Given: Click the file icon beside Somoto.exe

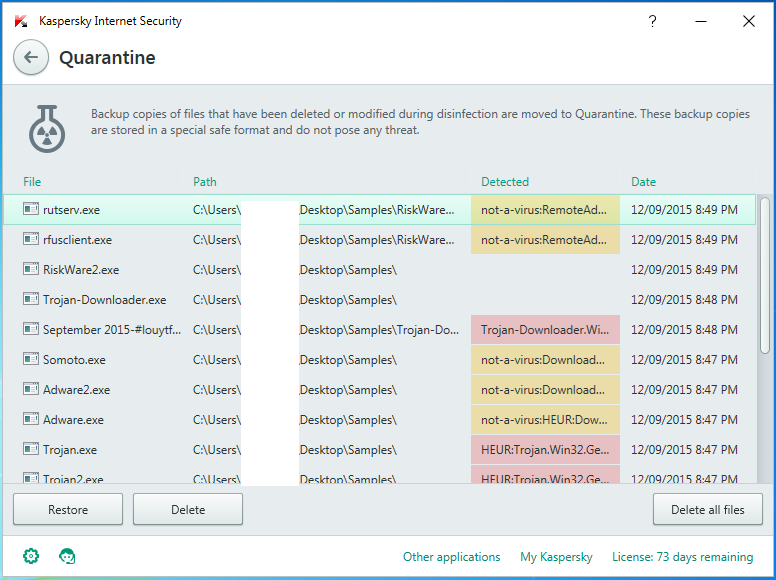Looking at the screenshot, I should click(x=31, y=359).
